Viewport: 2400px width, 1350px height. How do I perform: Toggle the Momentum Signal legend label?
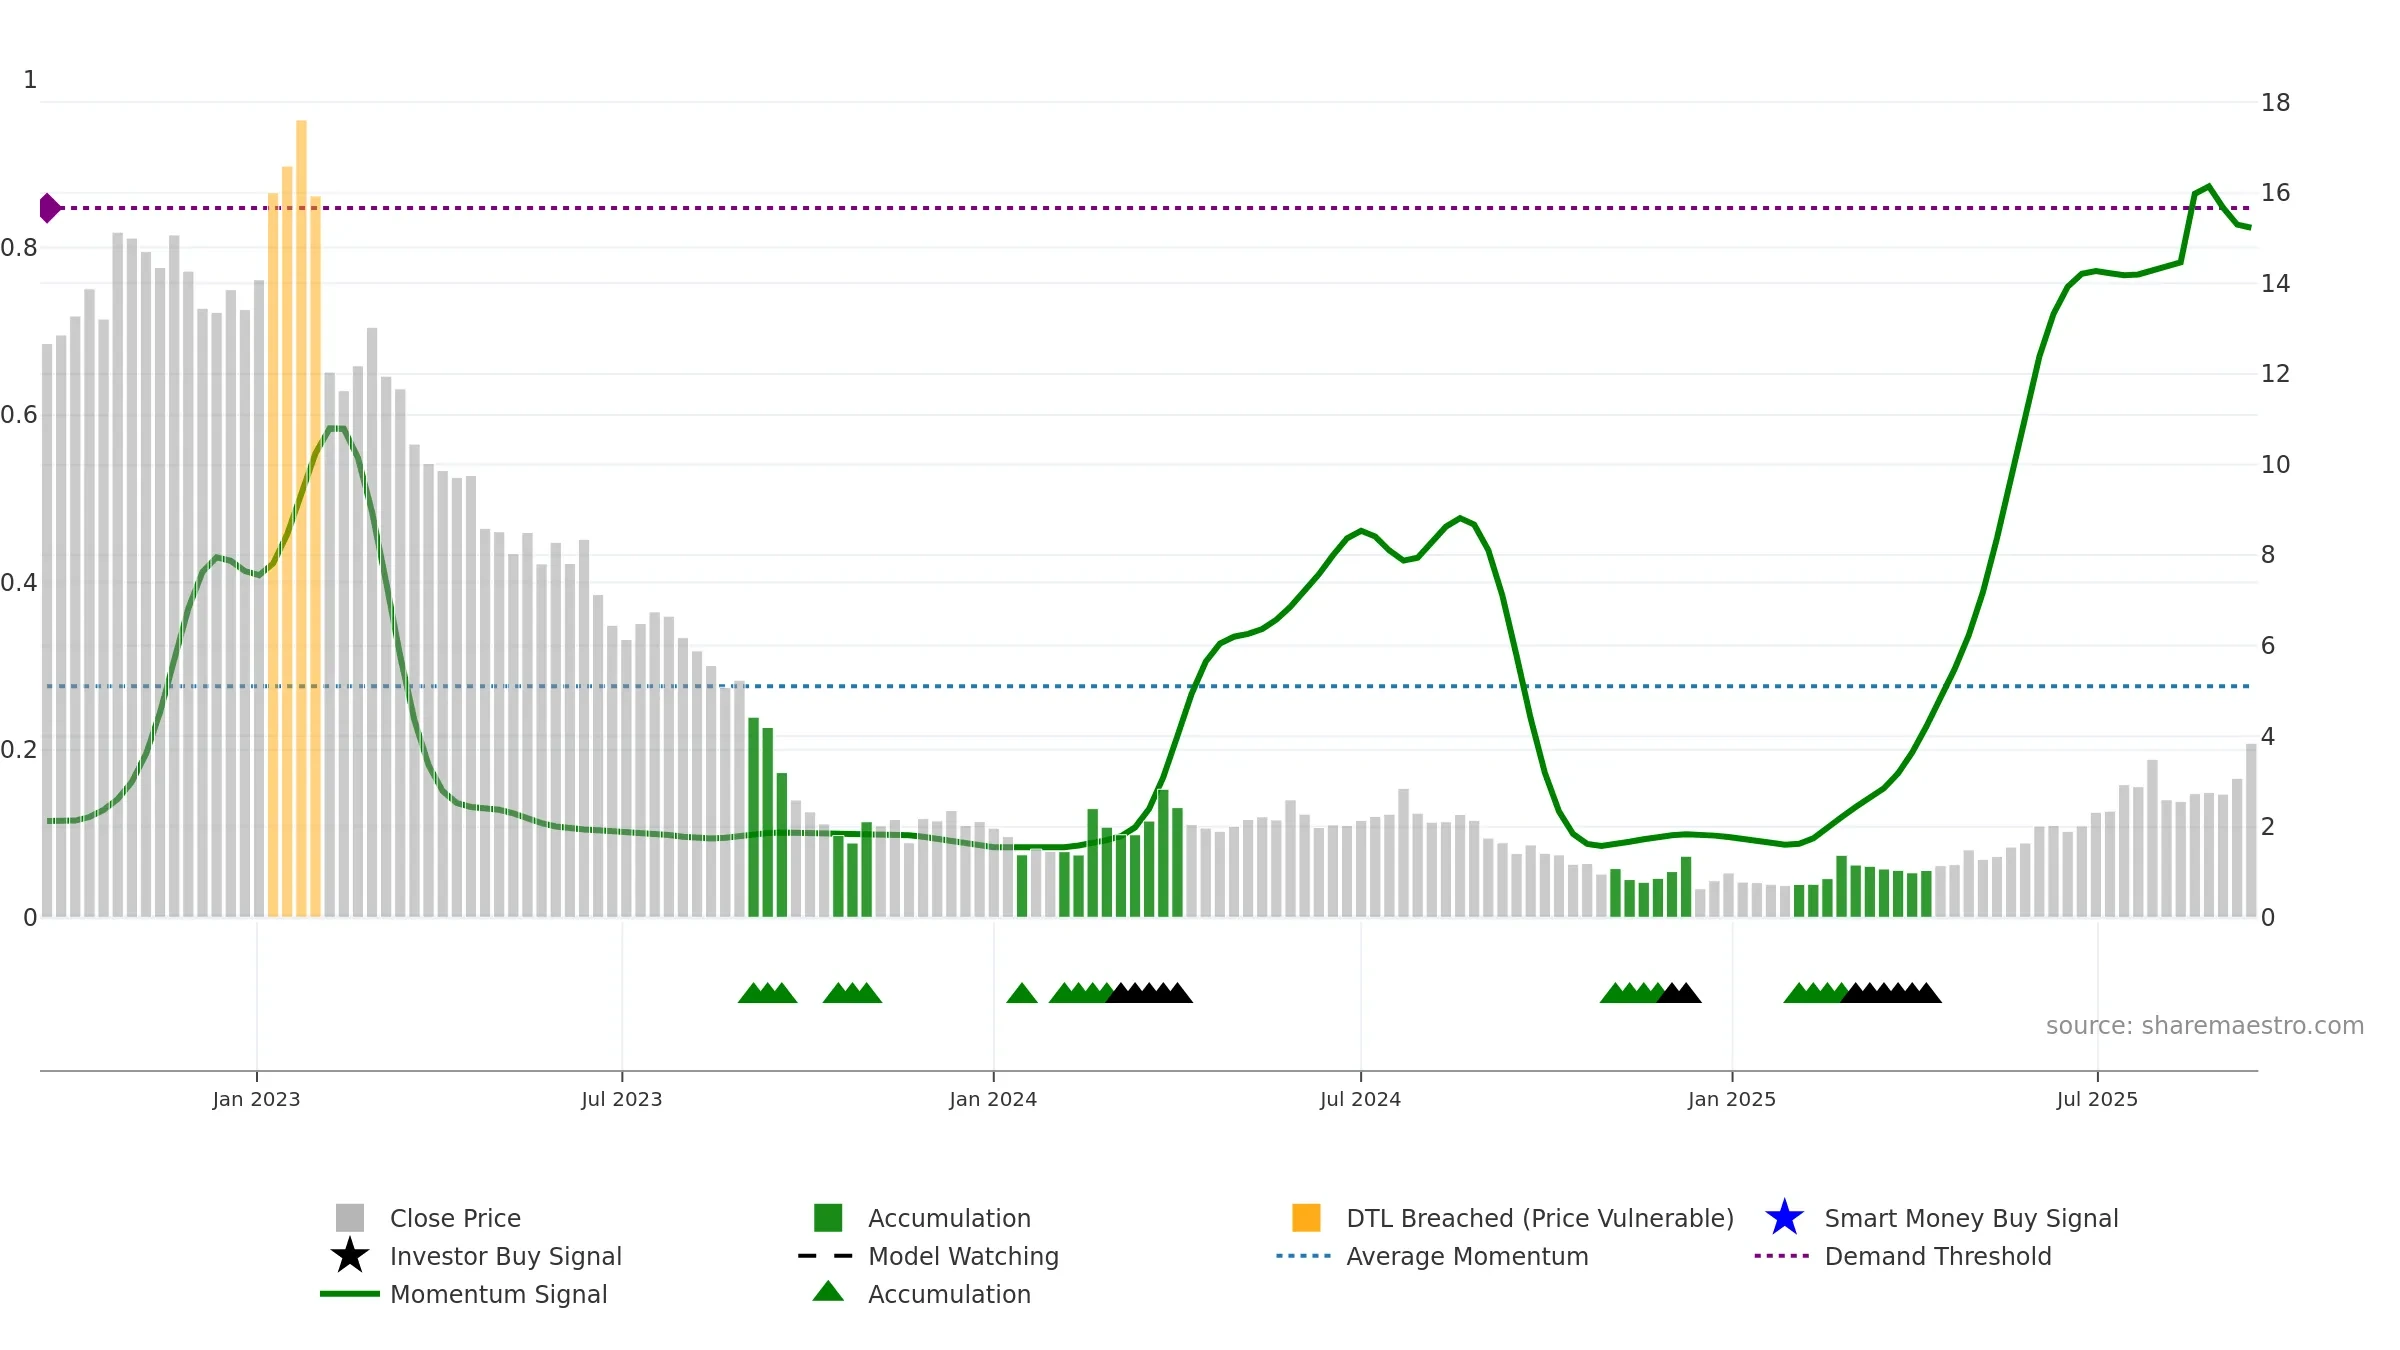point(499,1294)
